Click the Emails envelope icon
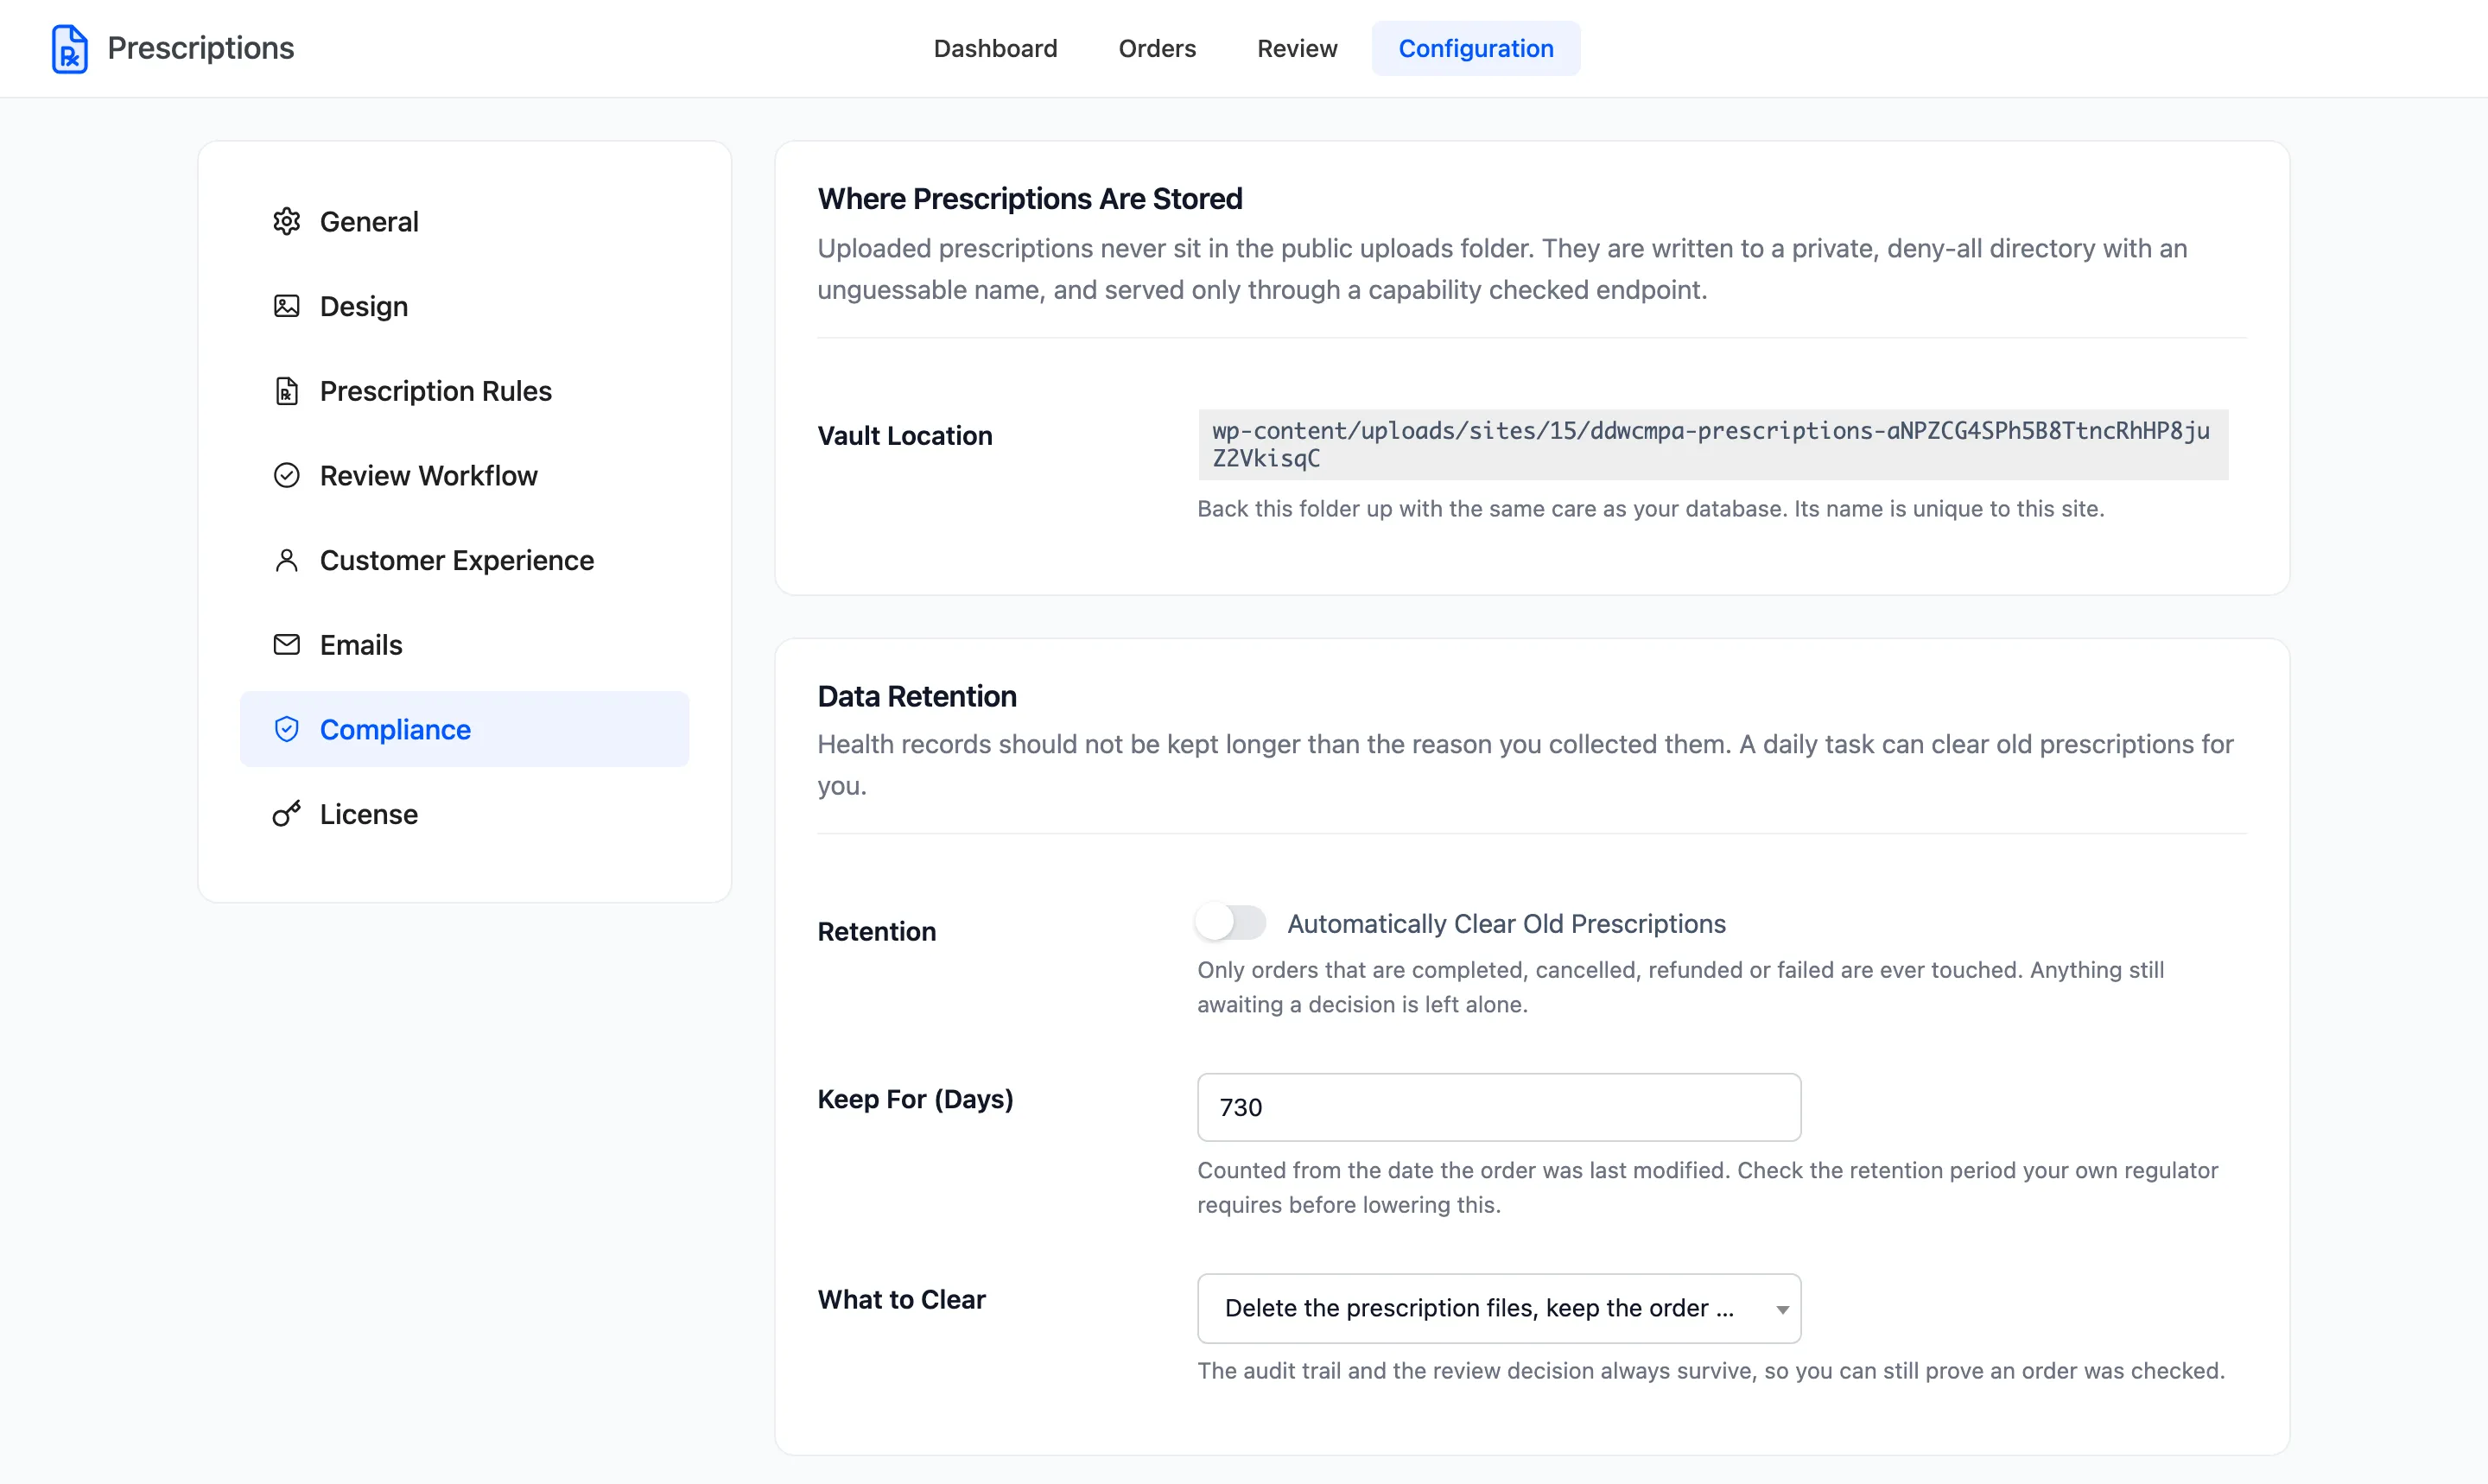Screen dimensions: 2488x1484 pos(286,645)
